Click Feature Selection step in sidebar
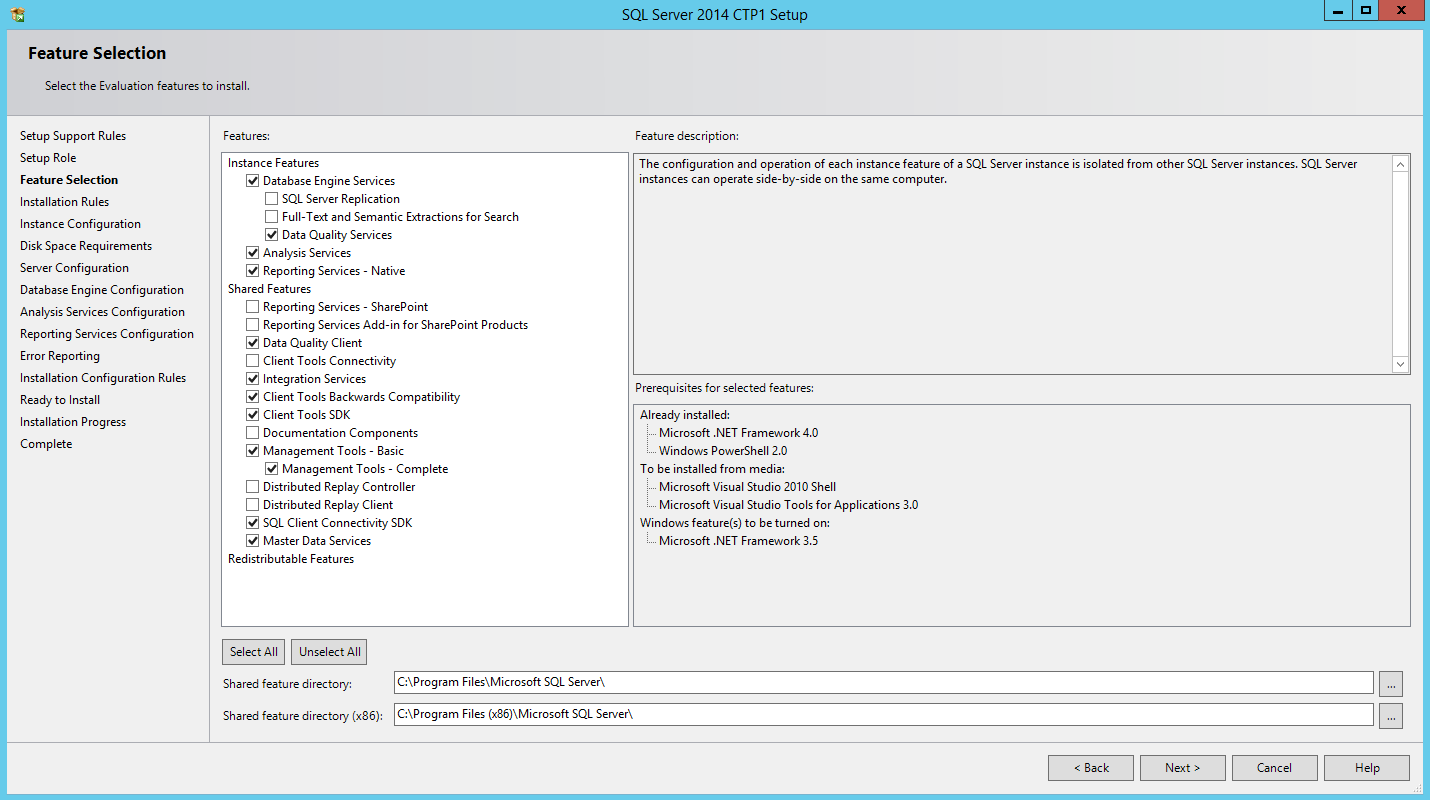The image size is (1430, 800). [x=69, y=180]
